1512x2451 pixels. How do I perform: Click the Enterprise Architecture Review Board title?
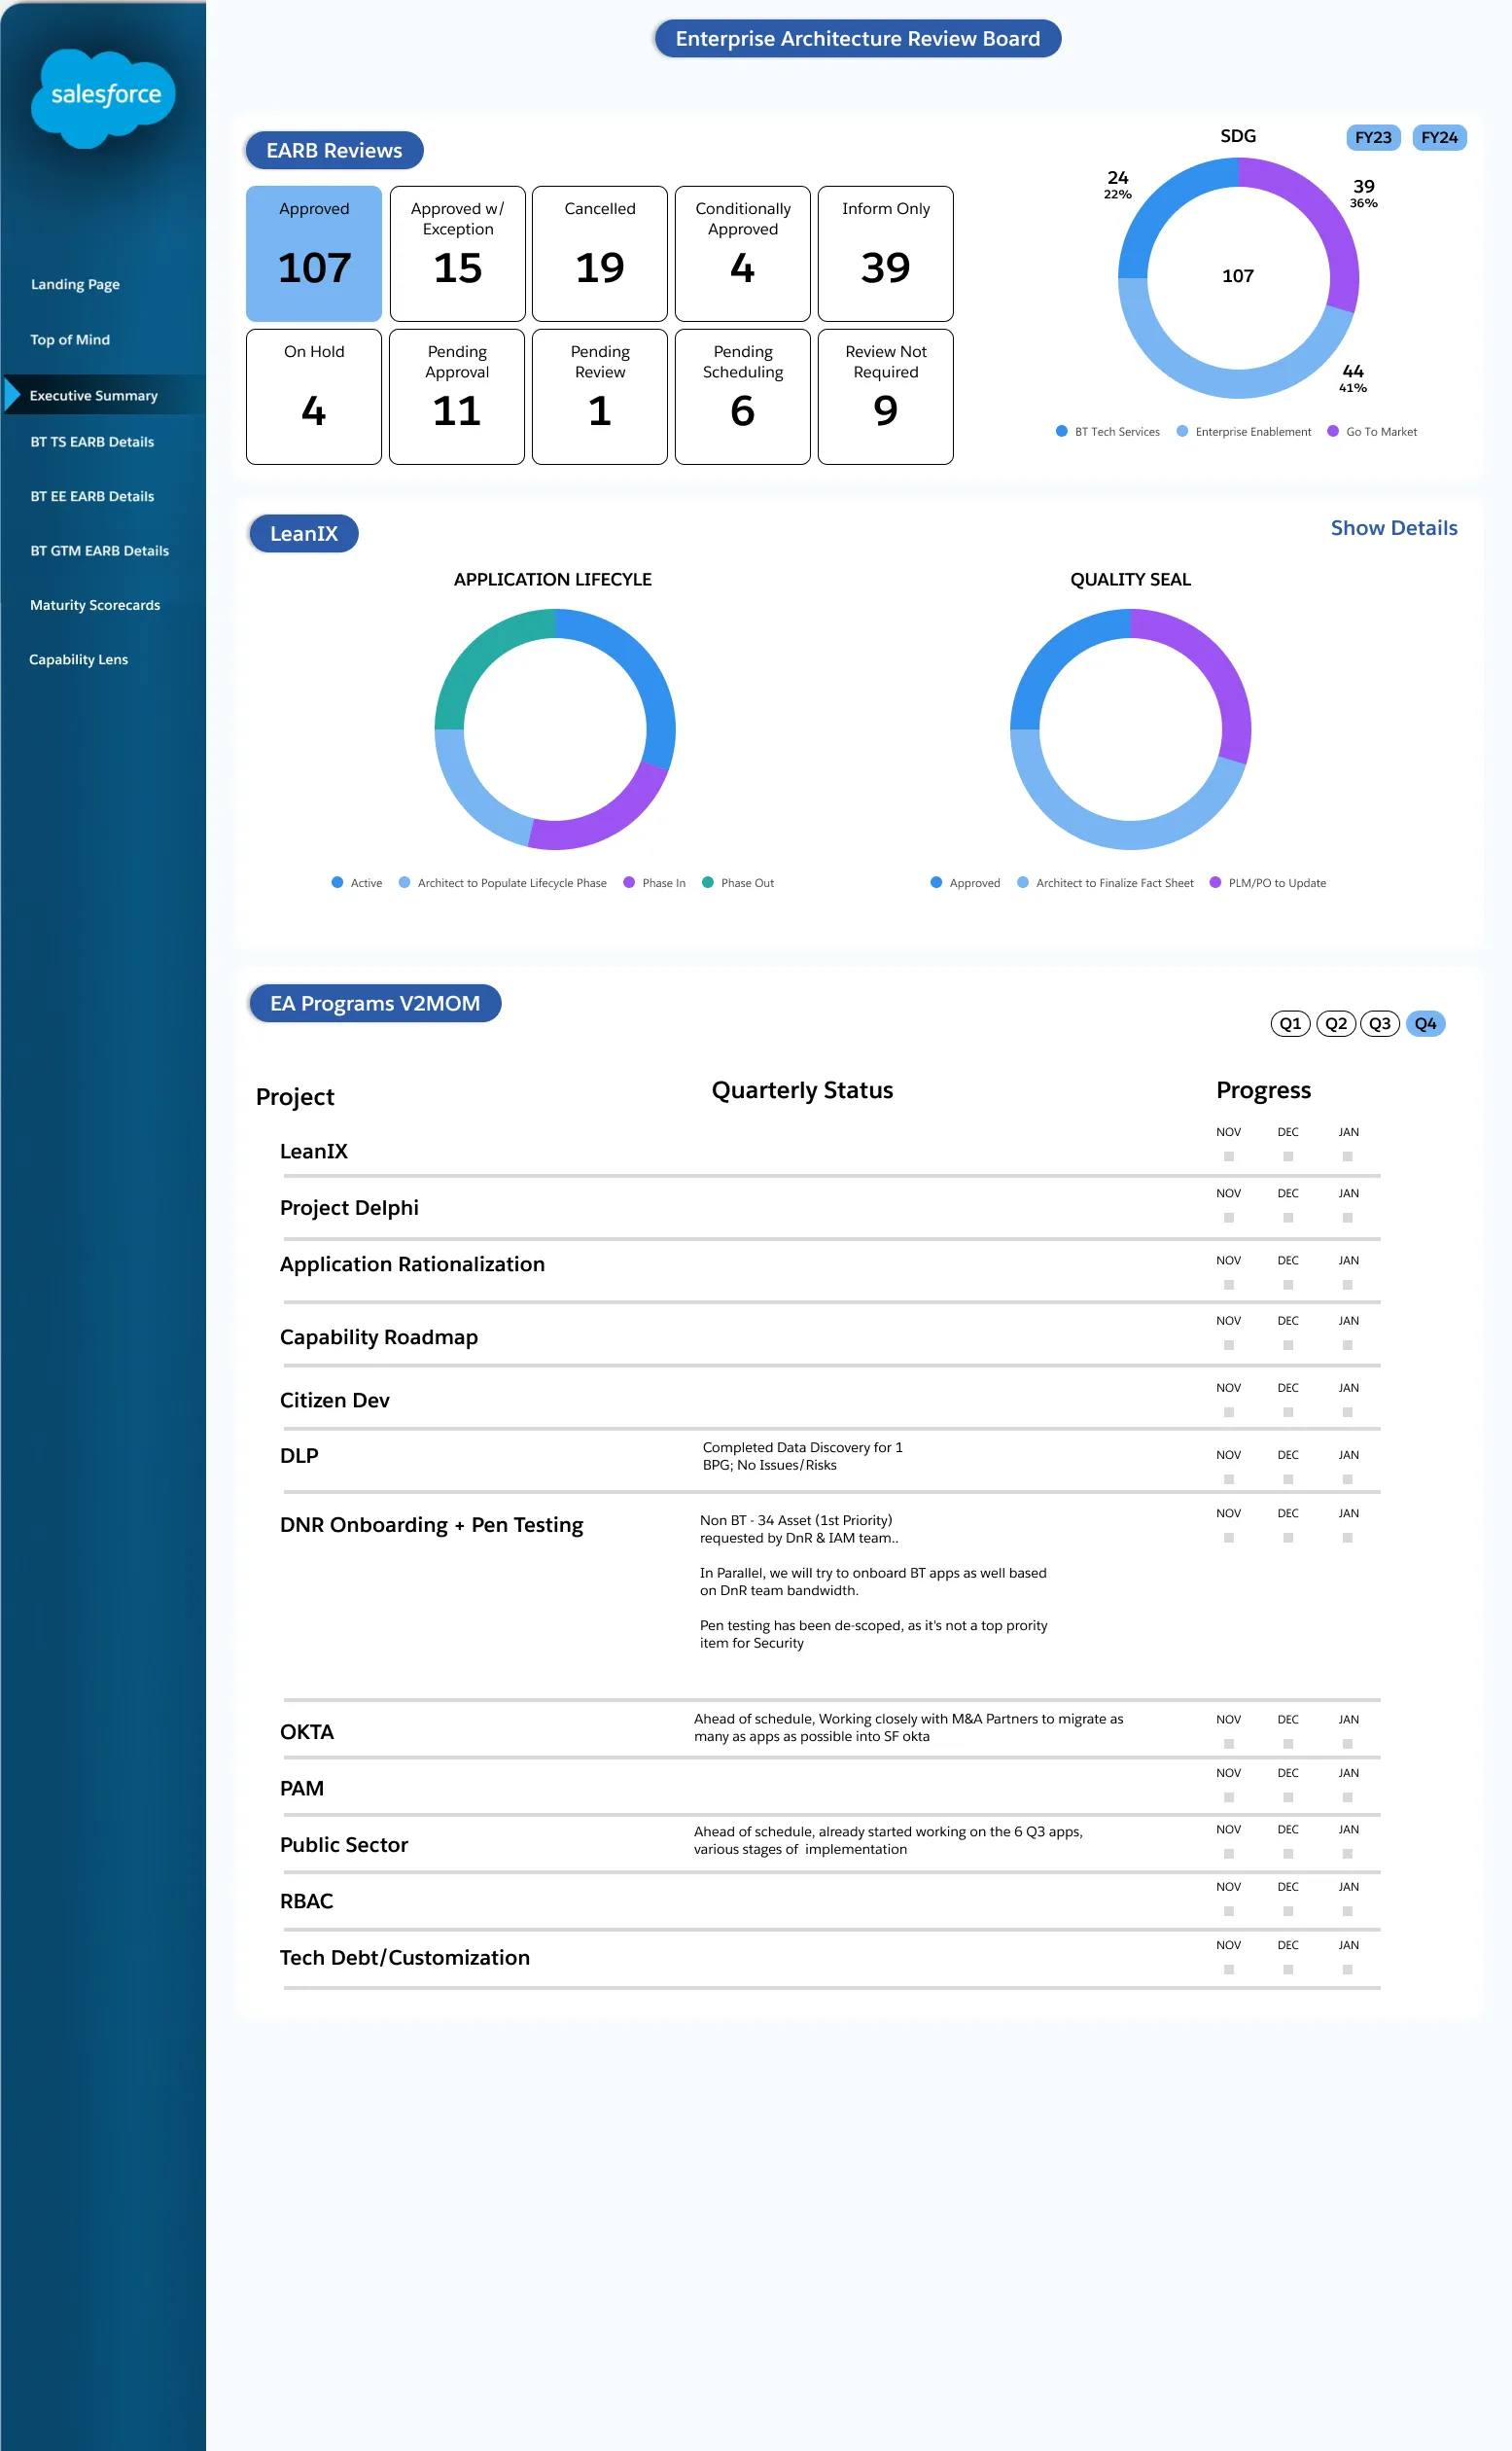(857, 39)
